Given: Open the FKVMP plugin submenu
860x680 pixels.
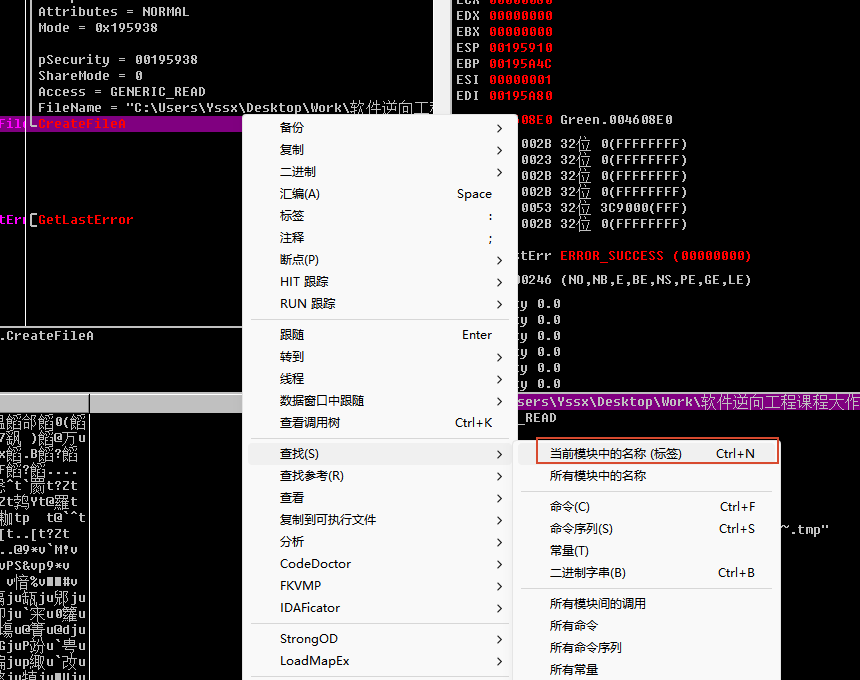Looking at the screenshot, I should click(x=380, y=585).
